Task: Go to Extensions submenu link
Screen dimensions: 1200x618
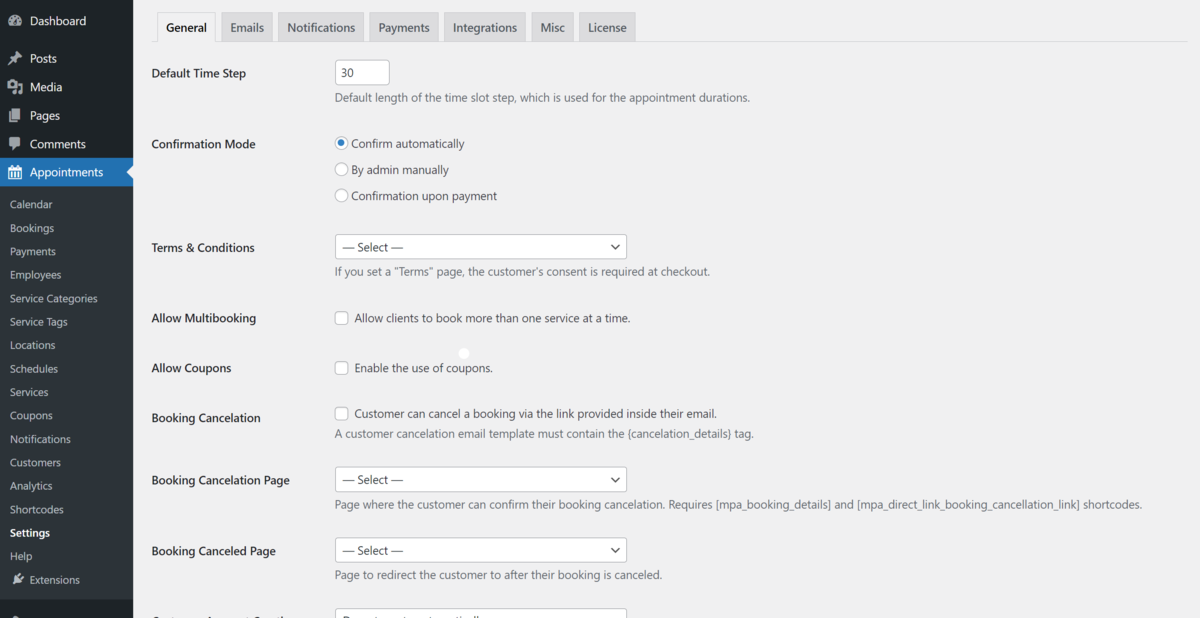Action: tap(55, 580)
